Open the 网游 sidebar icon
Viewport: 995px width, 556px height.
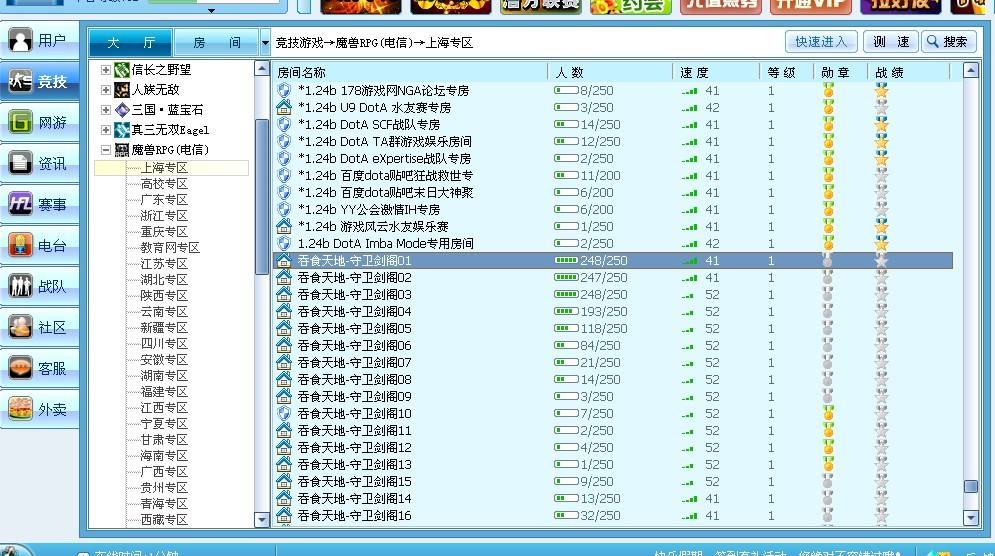[x=20, y=122]
